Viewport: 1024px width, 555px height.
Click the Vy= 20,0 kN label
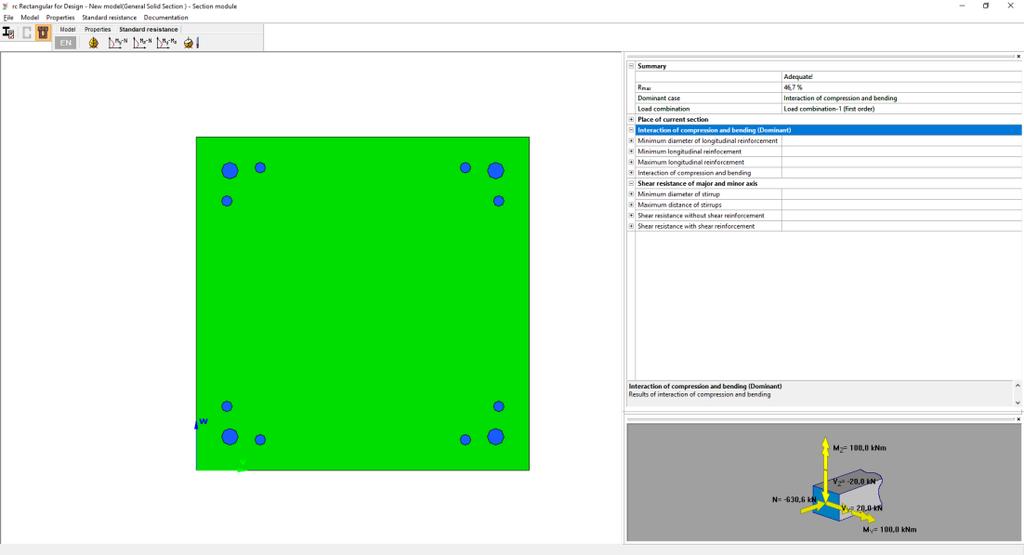(861, 508)
